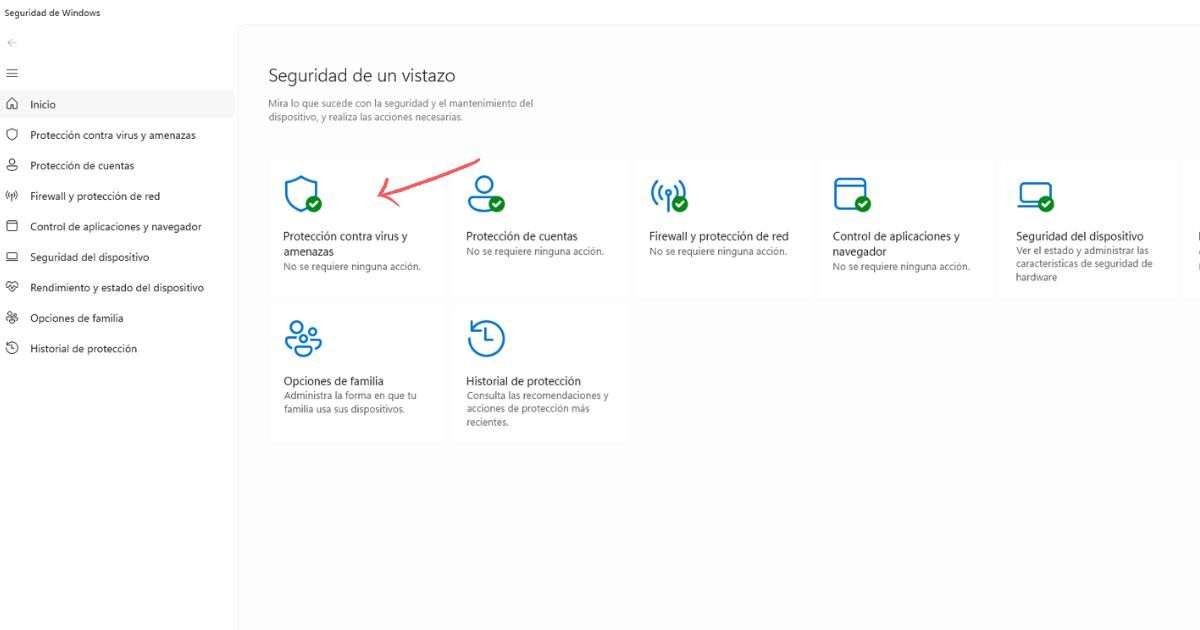
Task: Click sidebar person icon for account protection
Action: [12, 165]
